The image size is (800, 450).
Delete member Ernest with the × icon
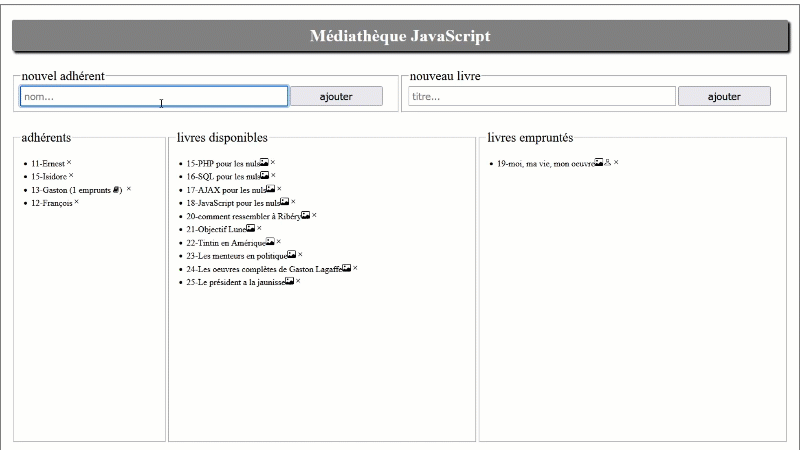click(70, 162)
